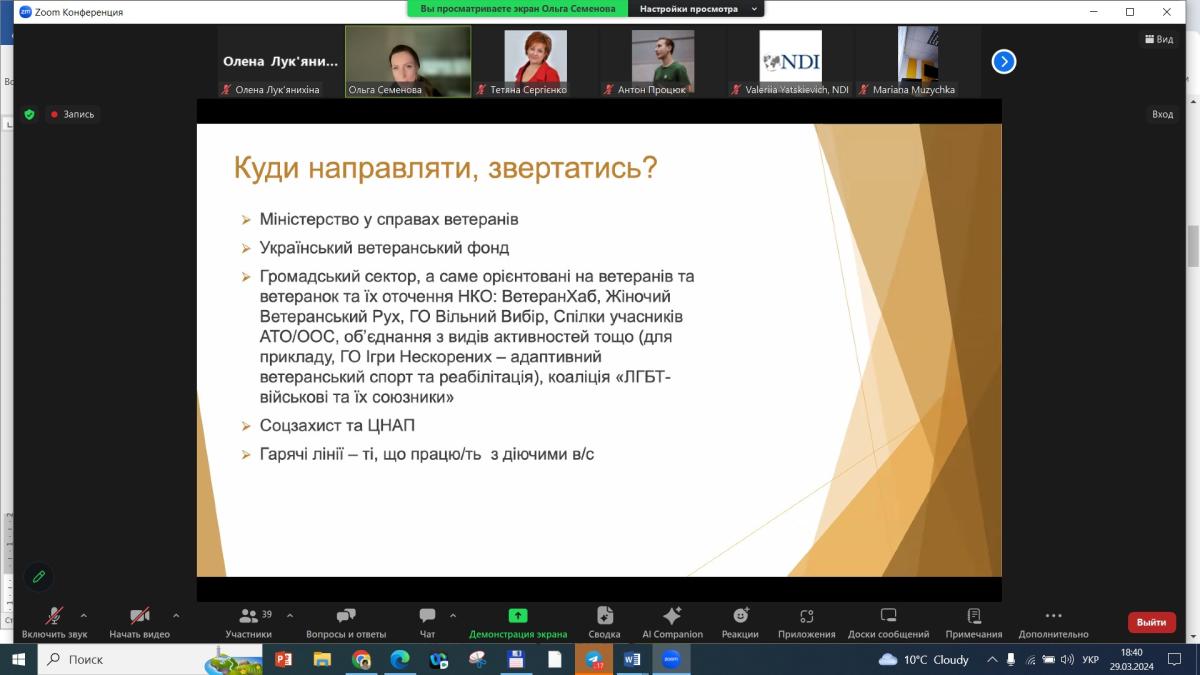Image resolution: width=1200 pixels, height=675 pixels.
Task: Click the green pencil annotation icon
Action: click(x=38, y=576)
